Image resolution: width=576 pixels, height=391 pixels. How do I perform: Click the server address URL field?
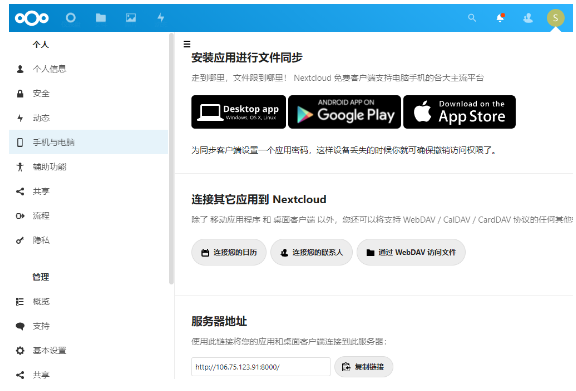click(261, 366)
